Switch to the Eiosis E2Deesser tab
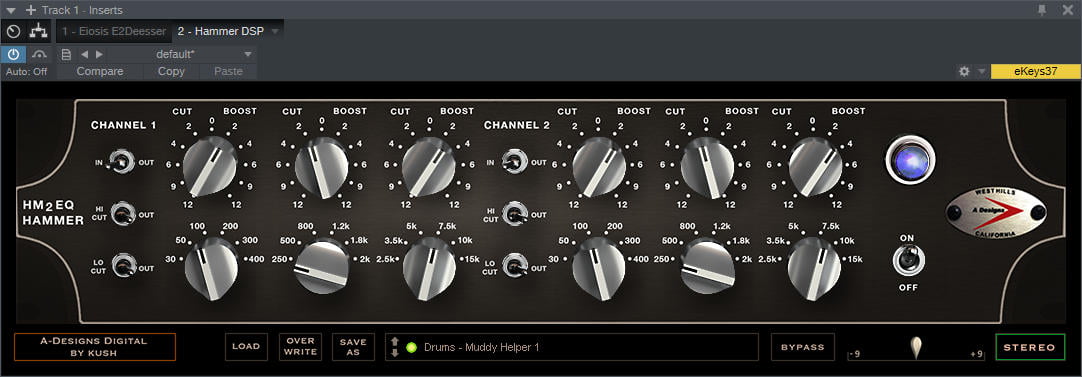The width and height of the screenshot is (1082, 377). coord(114,31)
